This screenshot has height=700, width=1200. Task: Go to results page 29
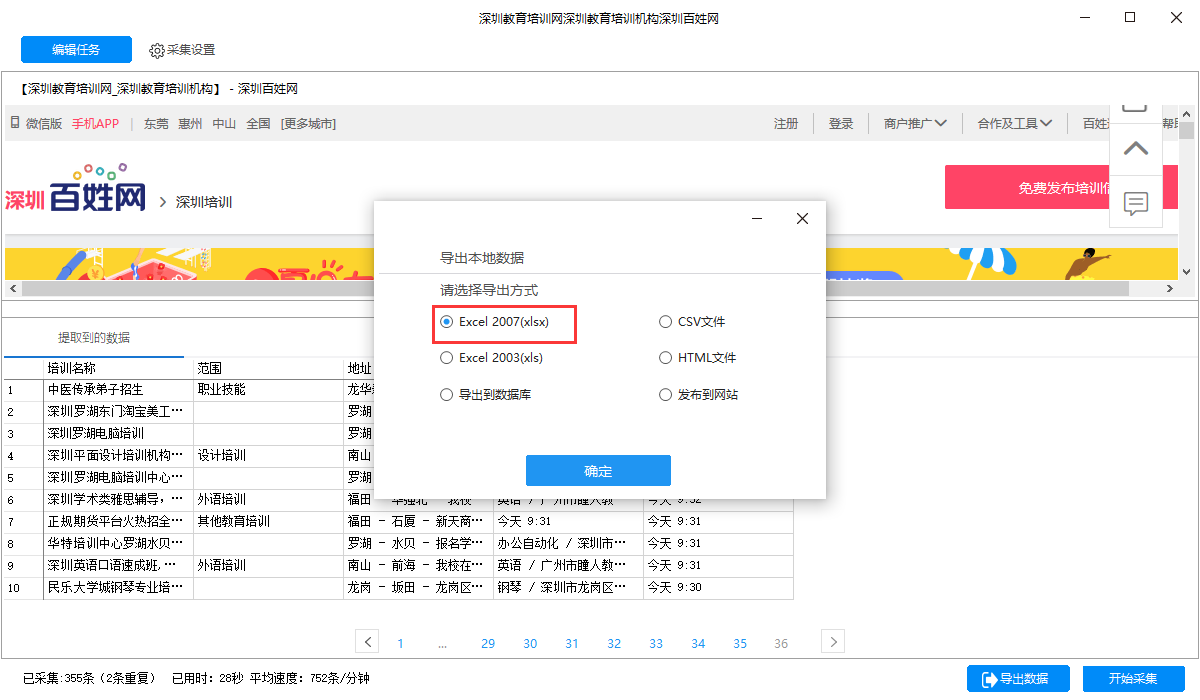488,643
